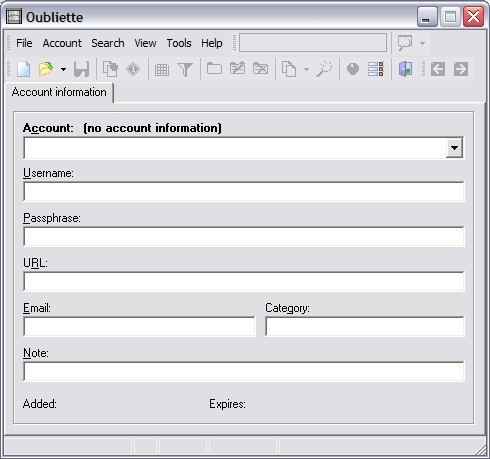Select the Account information tab

pos(59,92)
